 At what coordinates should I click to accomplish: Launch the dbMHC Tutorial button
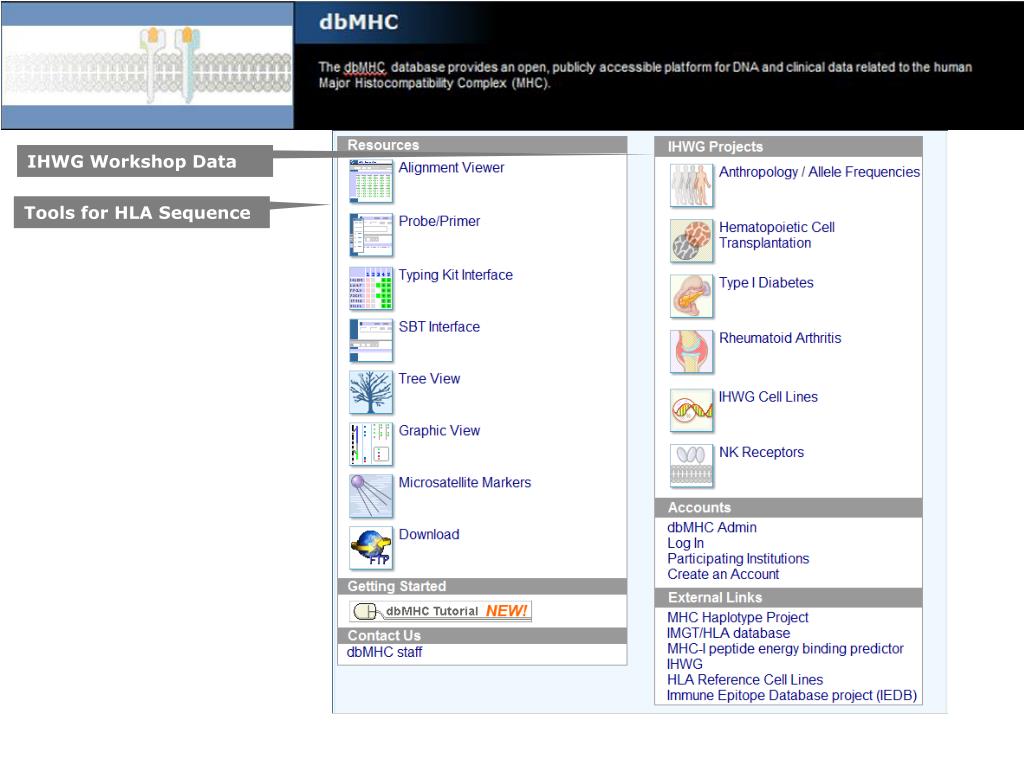coord(440,611)
